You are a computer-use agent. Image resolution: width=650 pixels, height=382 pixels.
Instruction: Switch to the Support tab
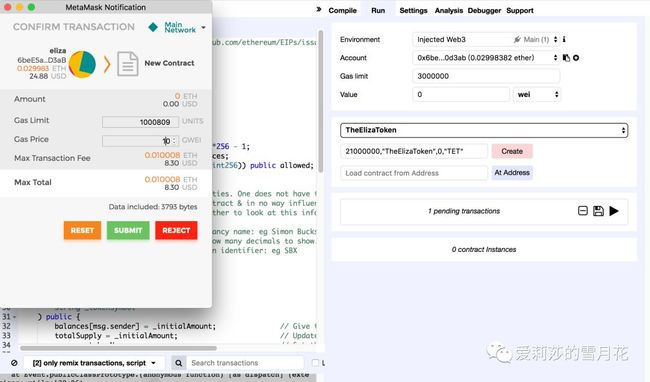pos(520,10)
